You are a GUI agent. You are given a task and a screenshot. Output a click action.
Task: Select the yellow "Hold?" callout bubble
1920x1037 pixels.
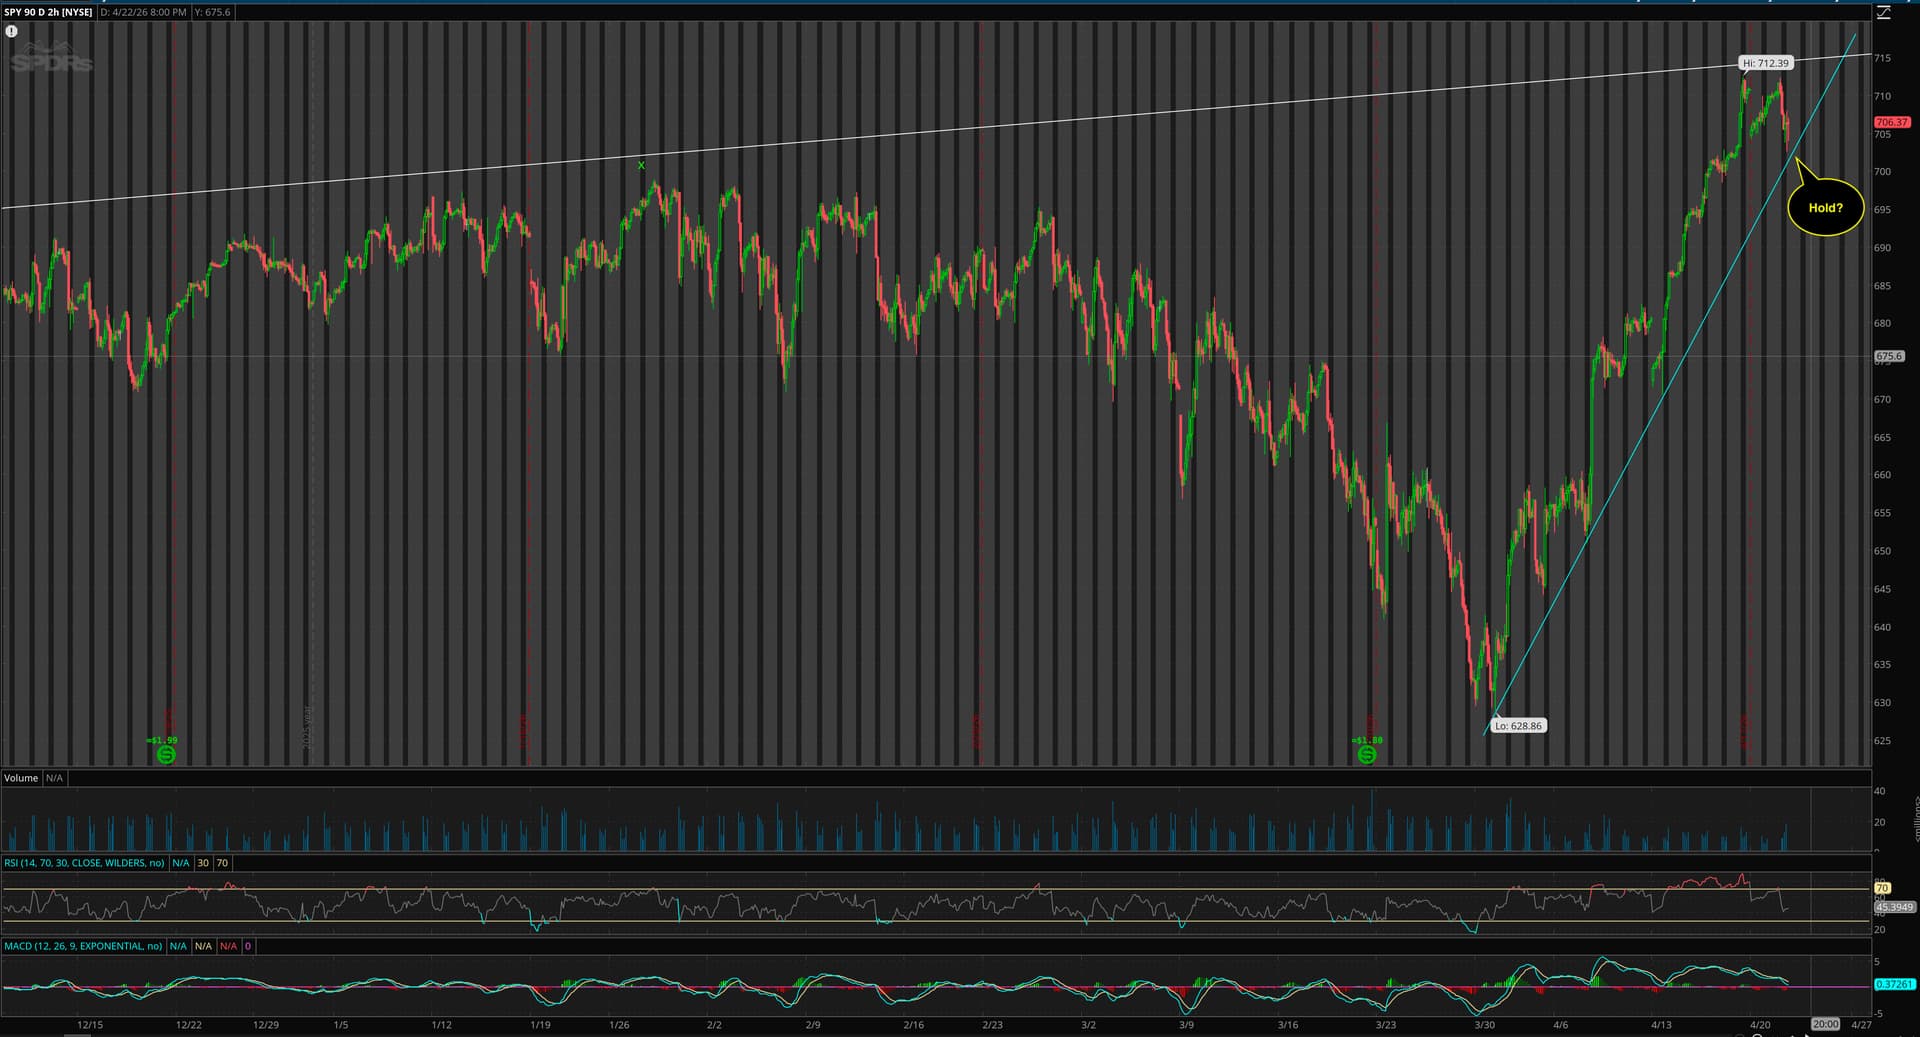click(1825, 208)
